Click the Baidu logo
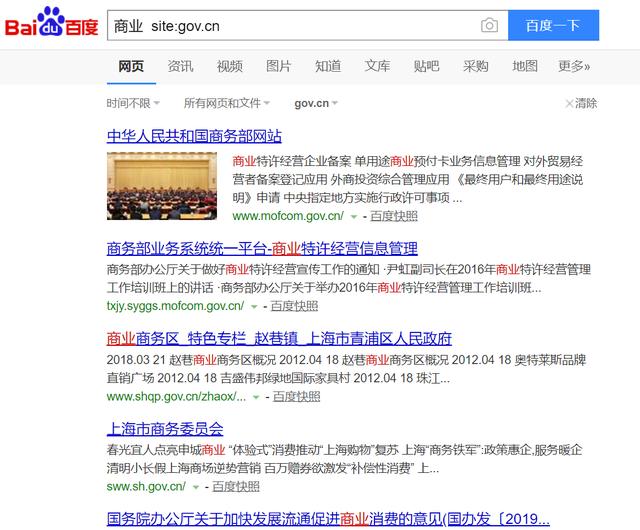Viewport: 640px width, 530px height. pos(51,22)
